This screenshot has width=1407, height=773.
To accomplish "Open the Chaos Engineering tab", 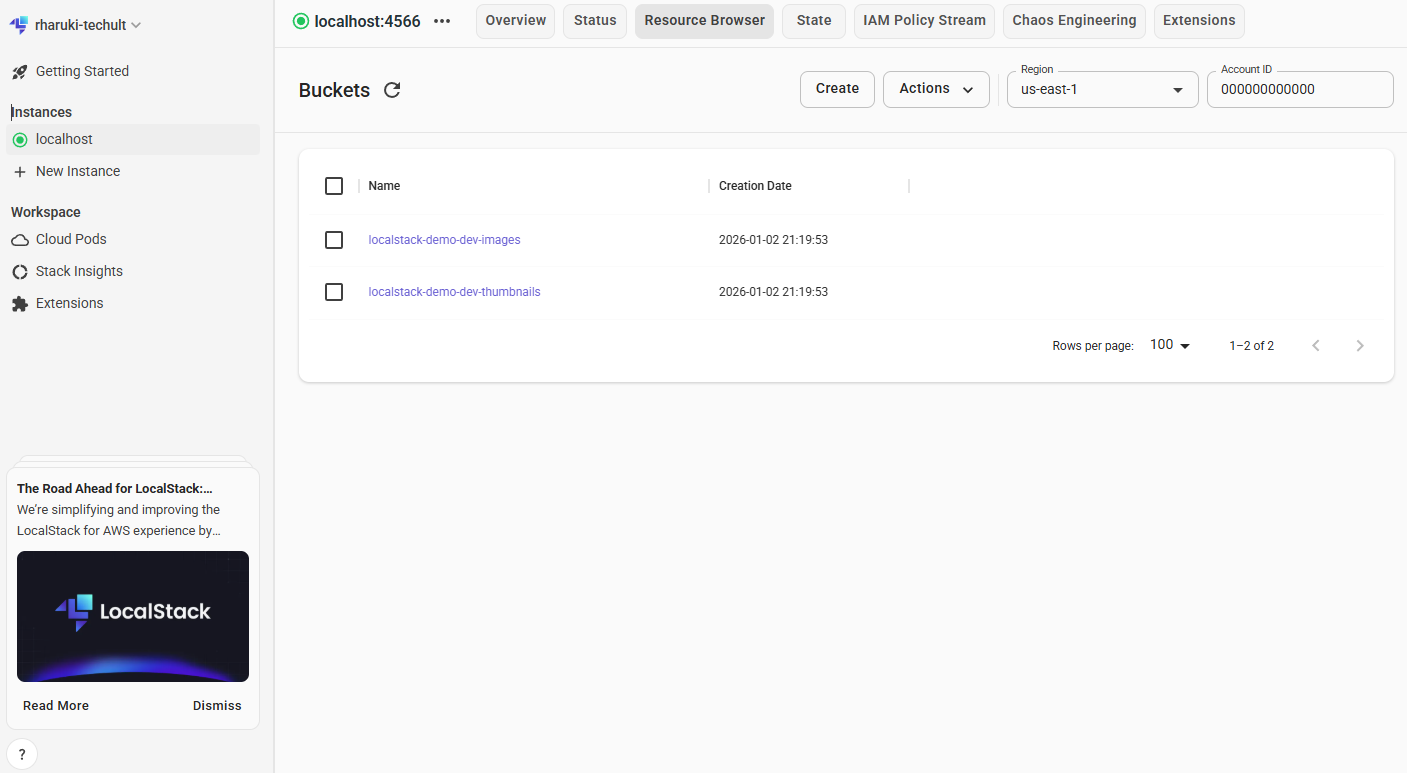I will coord(1074,21).
